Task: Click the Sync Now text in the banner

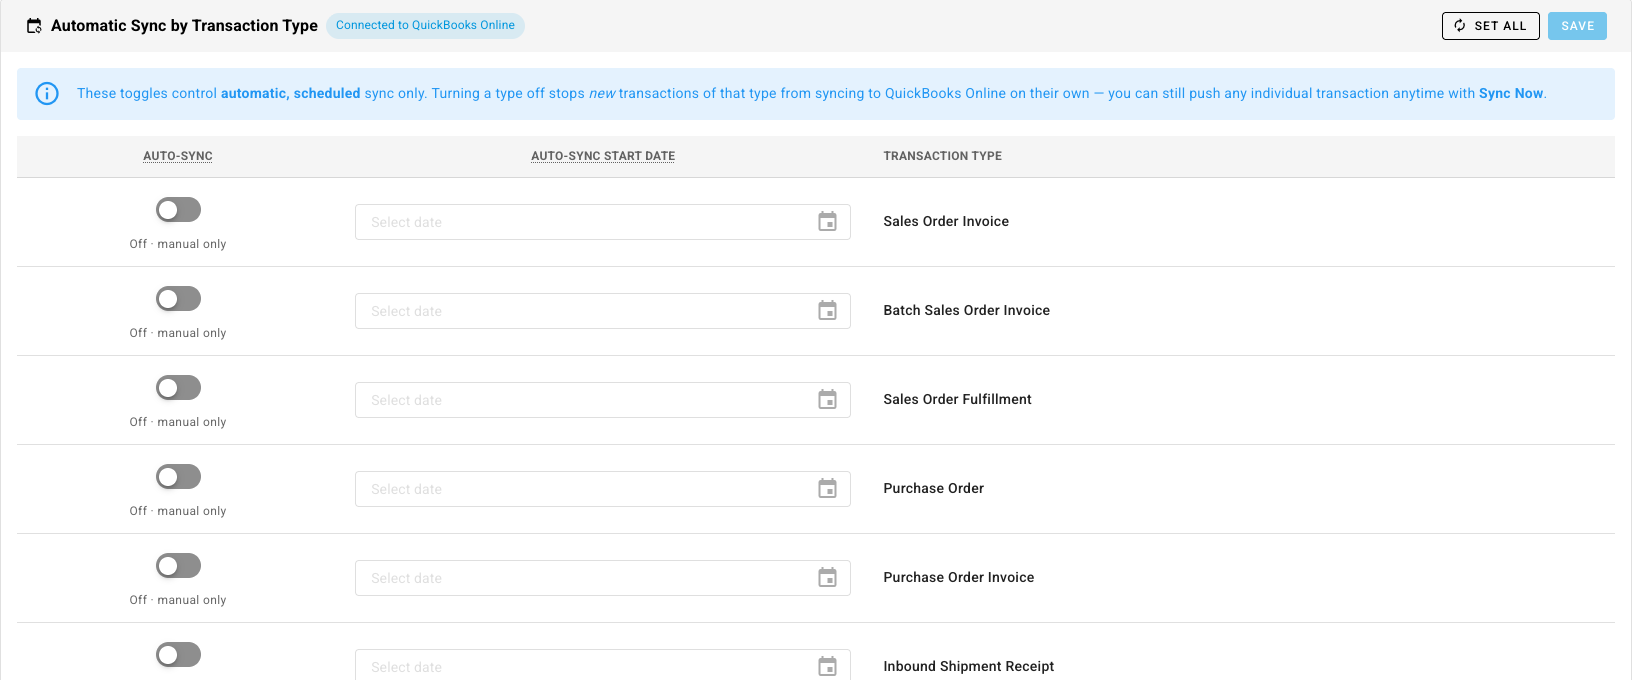Action: click(1511, 93)
